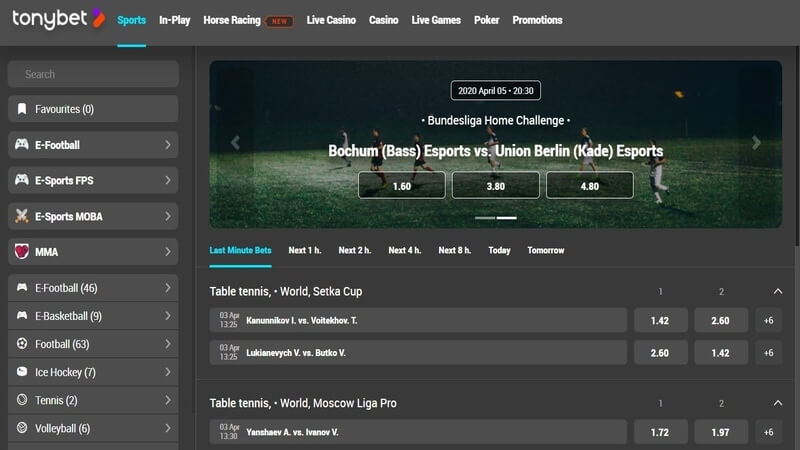
Task: Click the E-Football (46) controller icon
Action: coord(22,287)
